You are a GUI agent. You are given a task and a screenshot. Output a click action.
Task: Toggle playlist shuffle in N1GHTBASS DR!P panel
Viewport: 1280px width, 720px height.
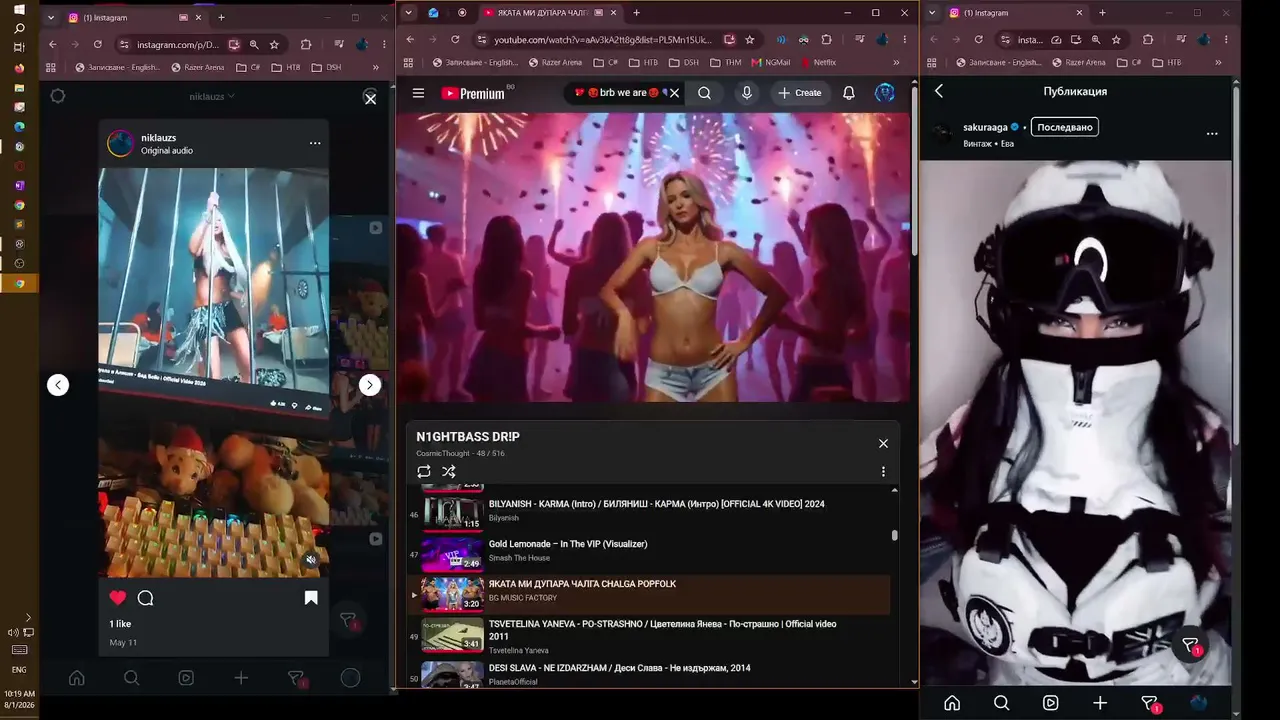pyautogui.click(x=449, y=472)
